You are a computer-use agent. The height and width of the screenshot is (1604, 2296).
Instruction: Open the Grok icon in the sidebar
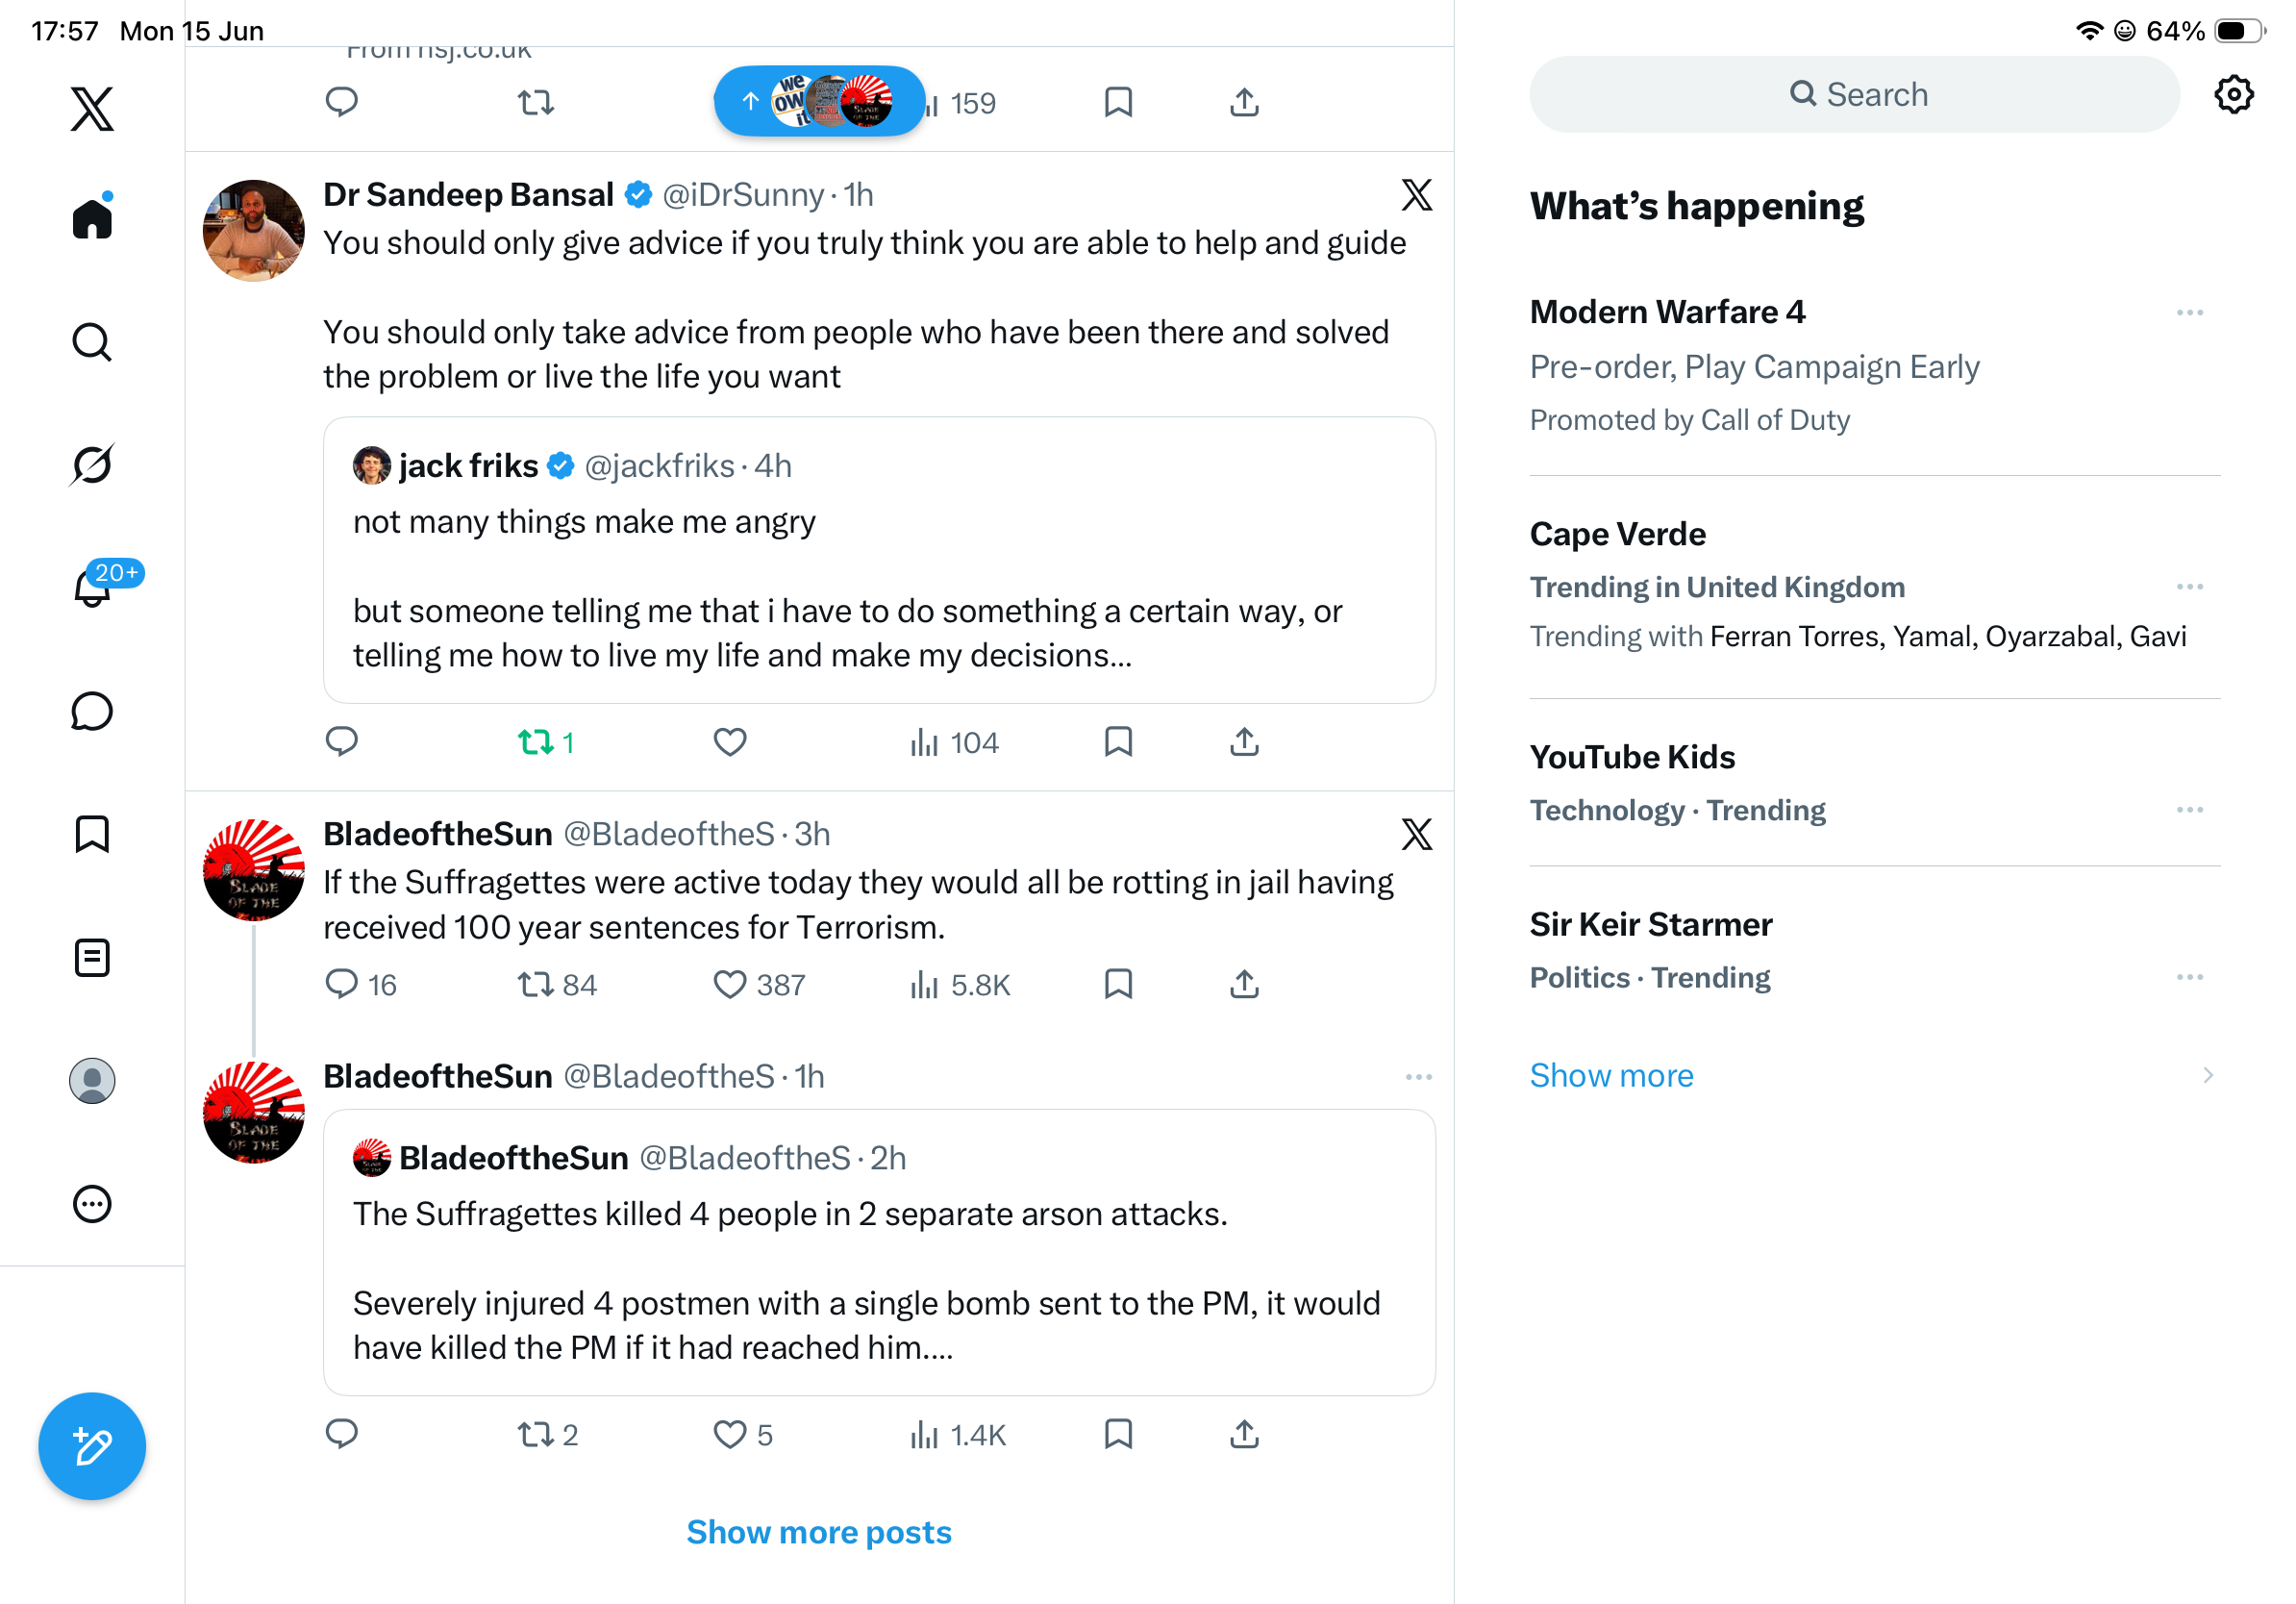click(92, 465)
